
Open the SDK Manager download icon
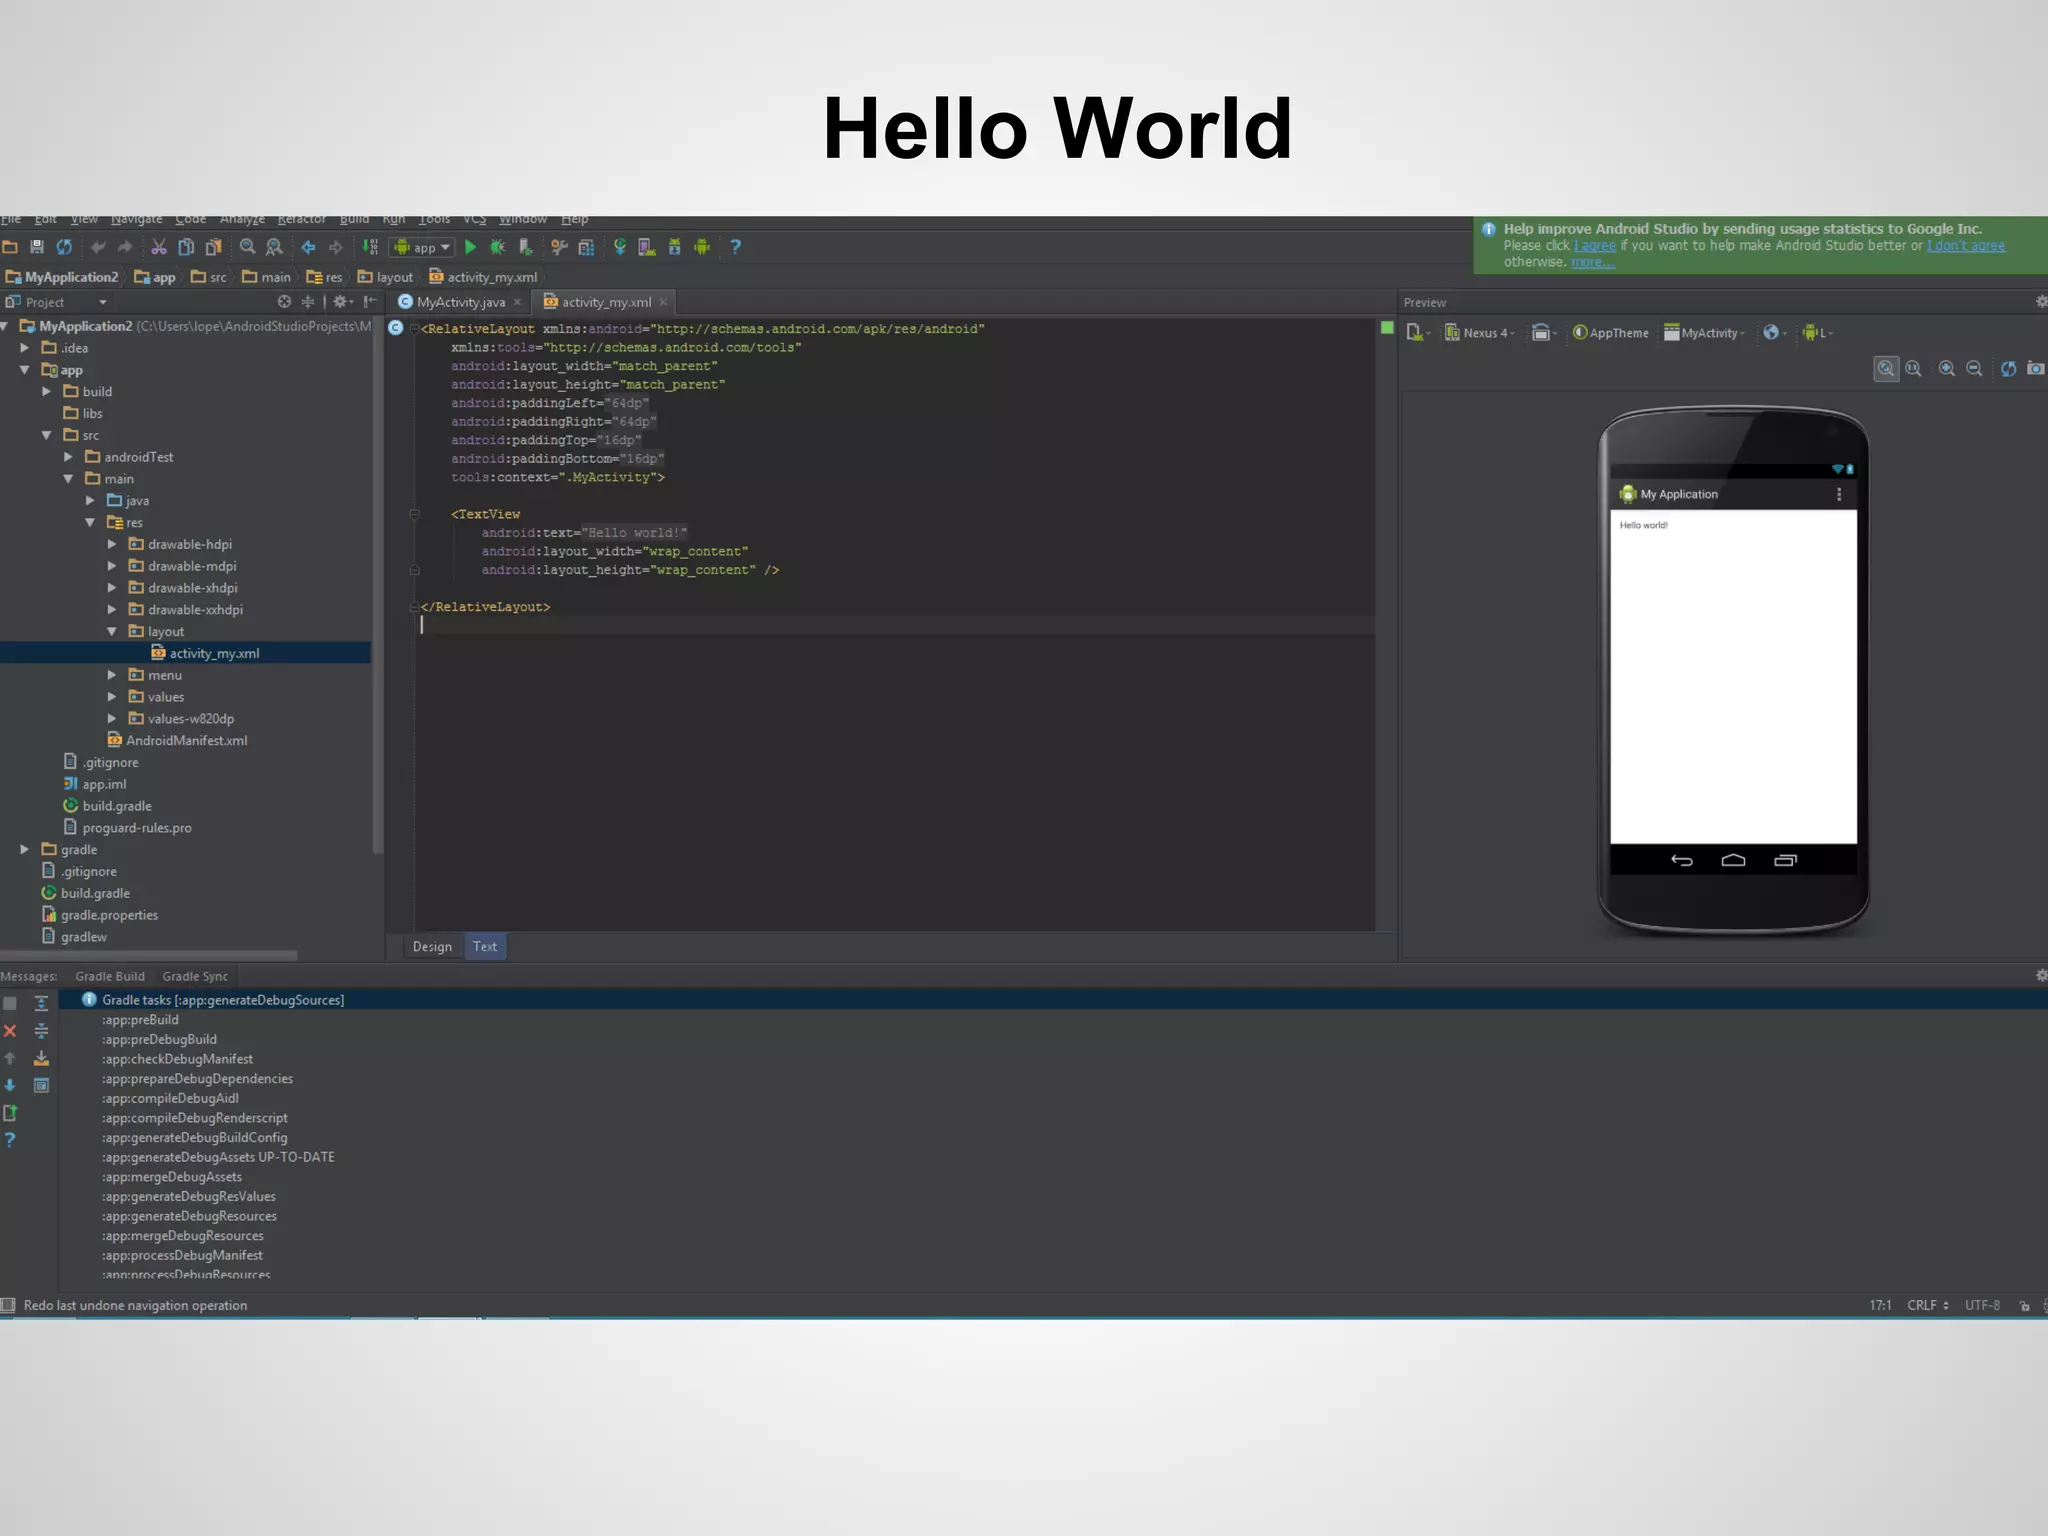coord(675,247)
